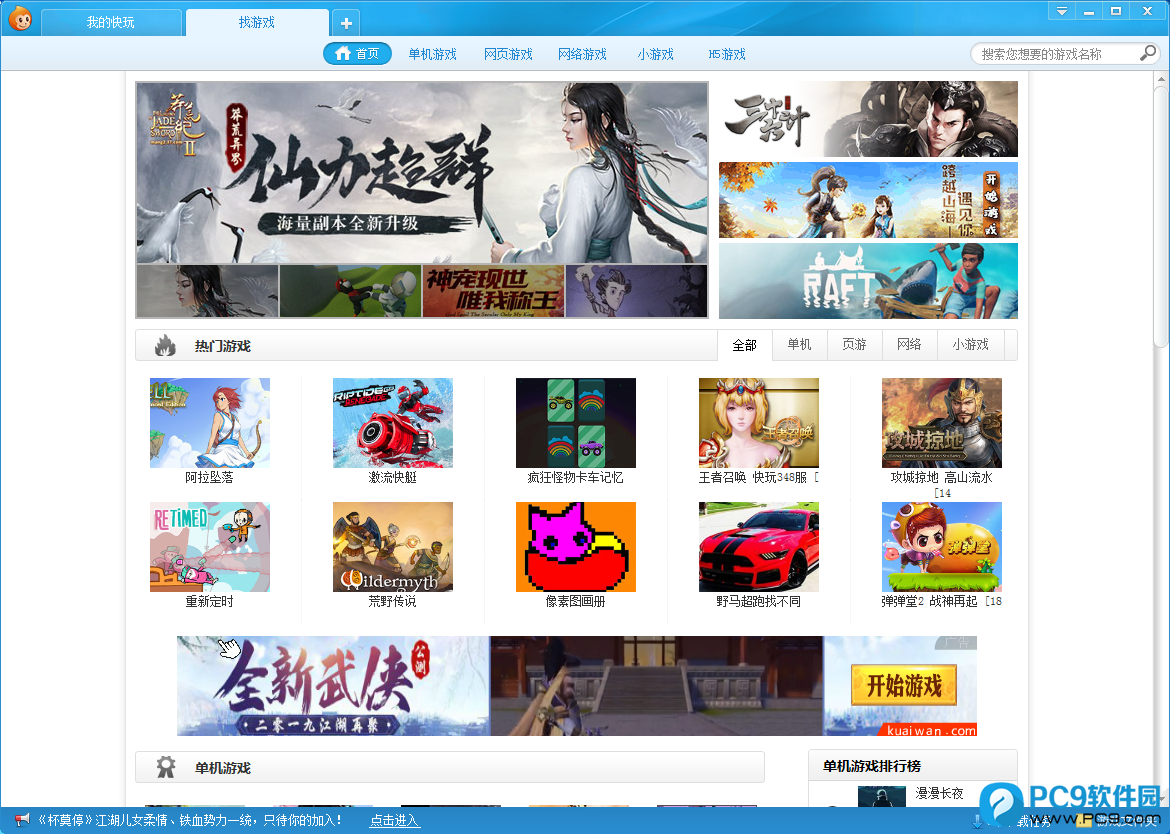Click 像素图画册 title link
Screen dimensions: 1170x834
pos(575,601)
